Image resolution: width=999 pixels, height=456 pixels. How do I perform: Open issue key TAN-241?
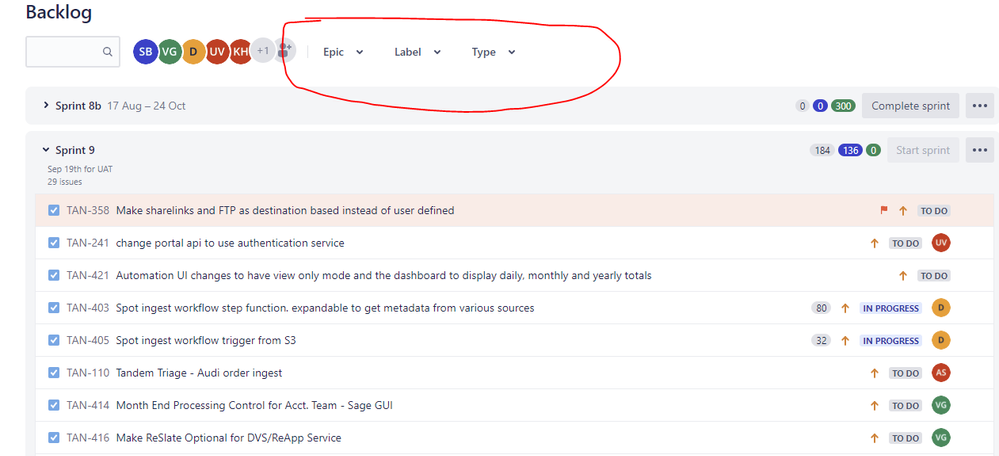coord(88,243)
